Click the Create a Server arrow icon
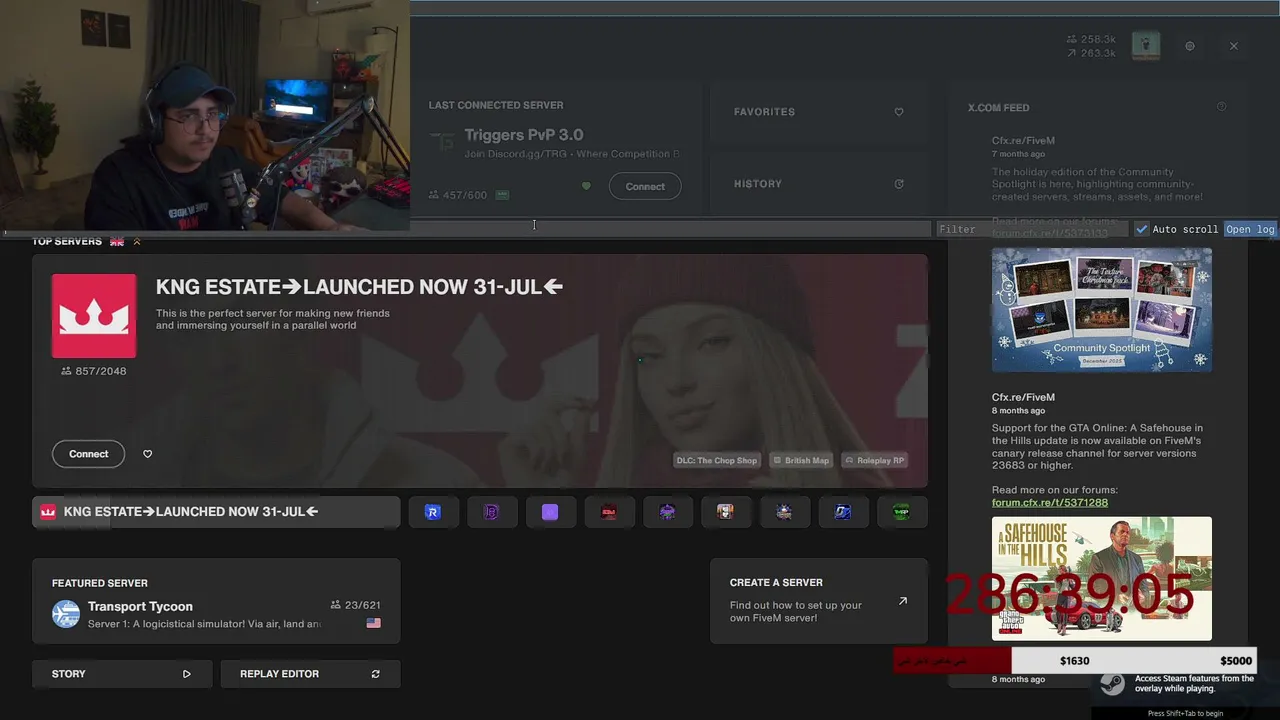 click(903, 601)
